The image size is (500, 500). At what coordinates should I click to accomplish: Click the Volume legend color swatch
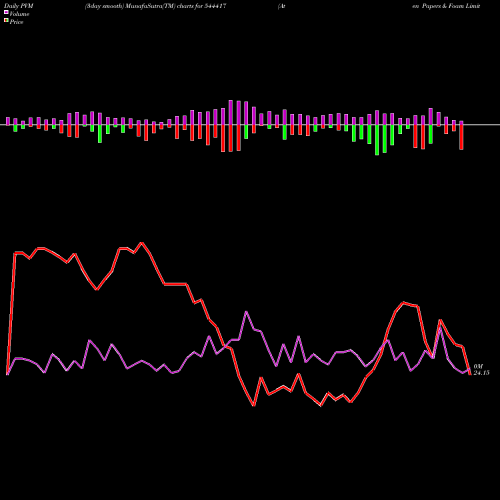[x=6, y=12]
